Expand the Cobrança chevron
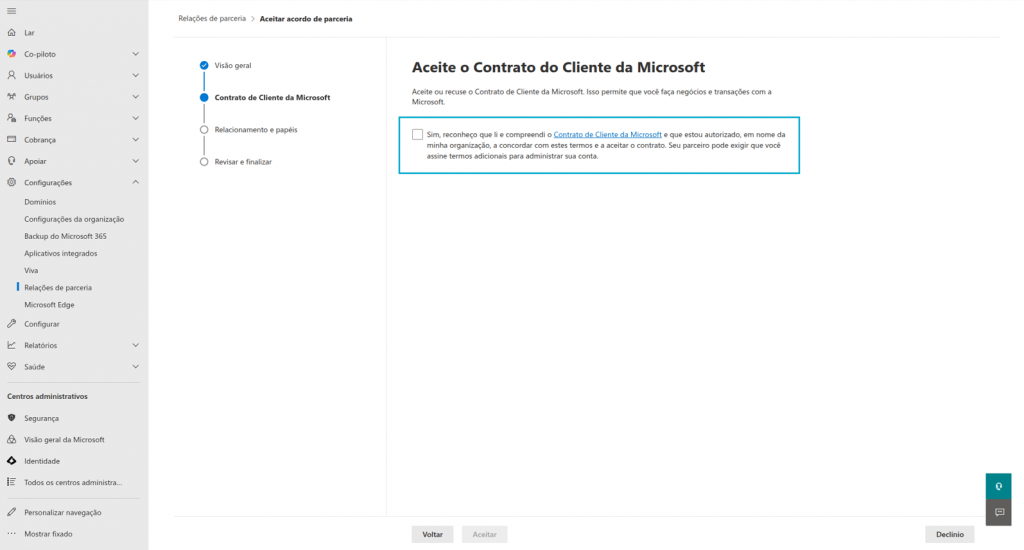The width and height of the screenshot is (1024, 550). pyautogui.click(x=135, y=139)
